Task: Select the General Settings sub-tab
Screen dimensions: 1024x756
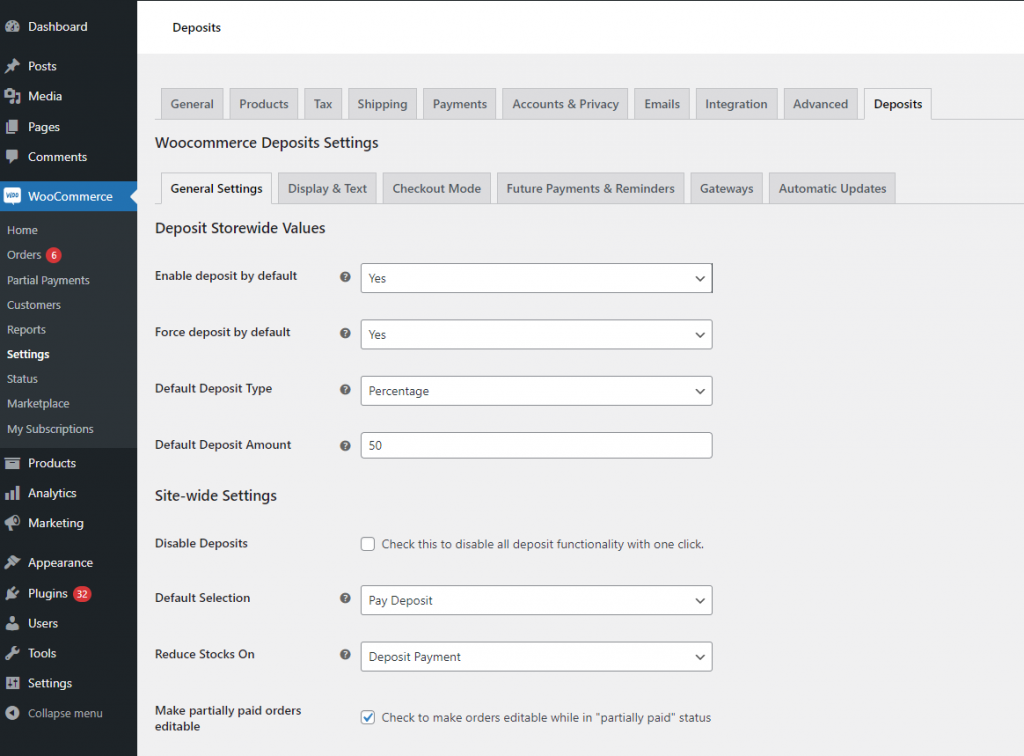Action: (x=216, y=188)
